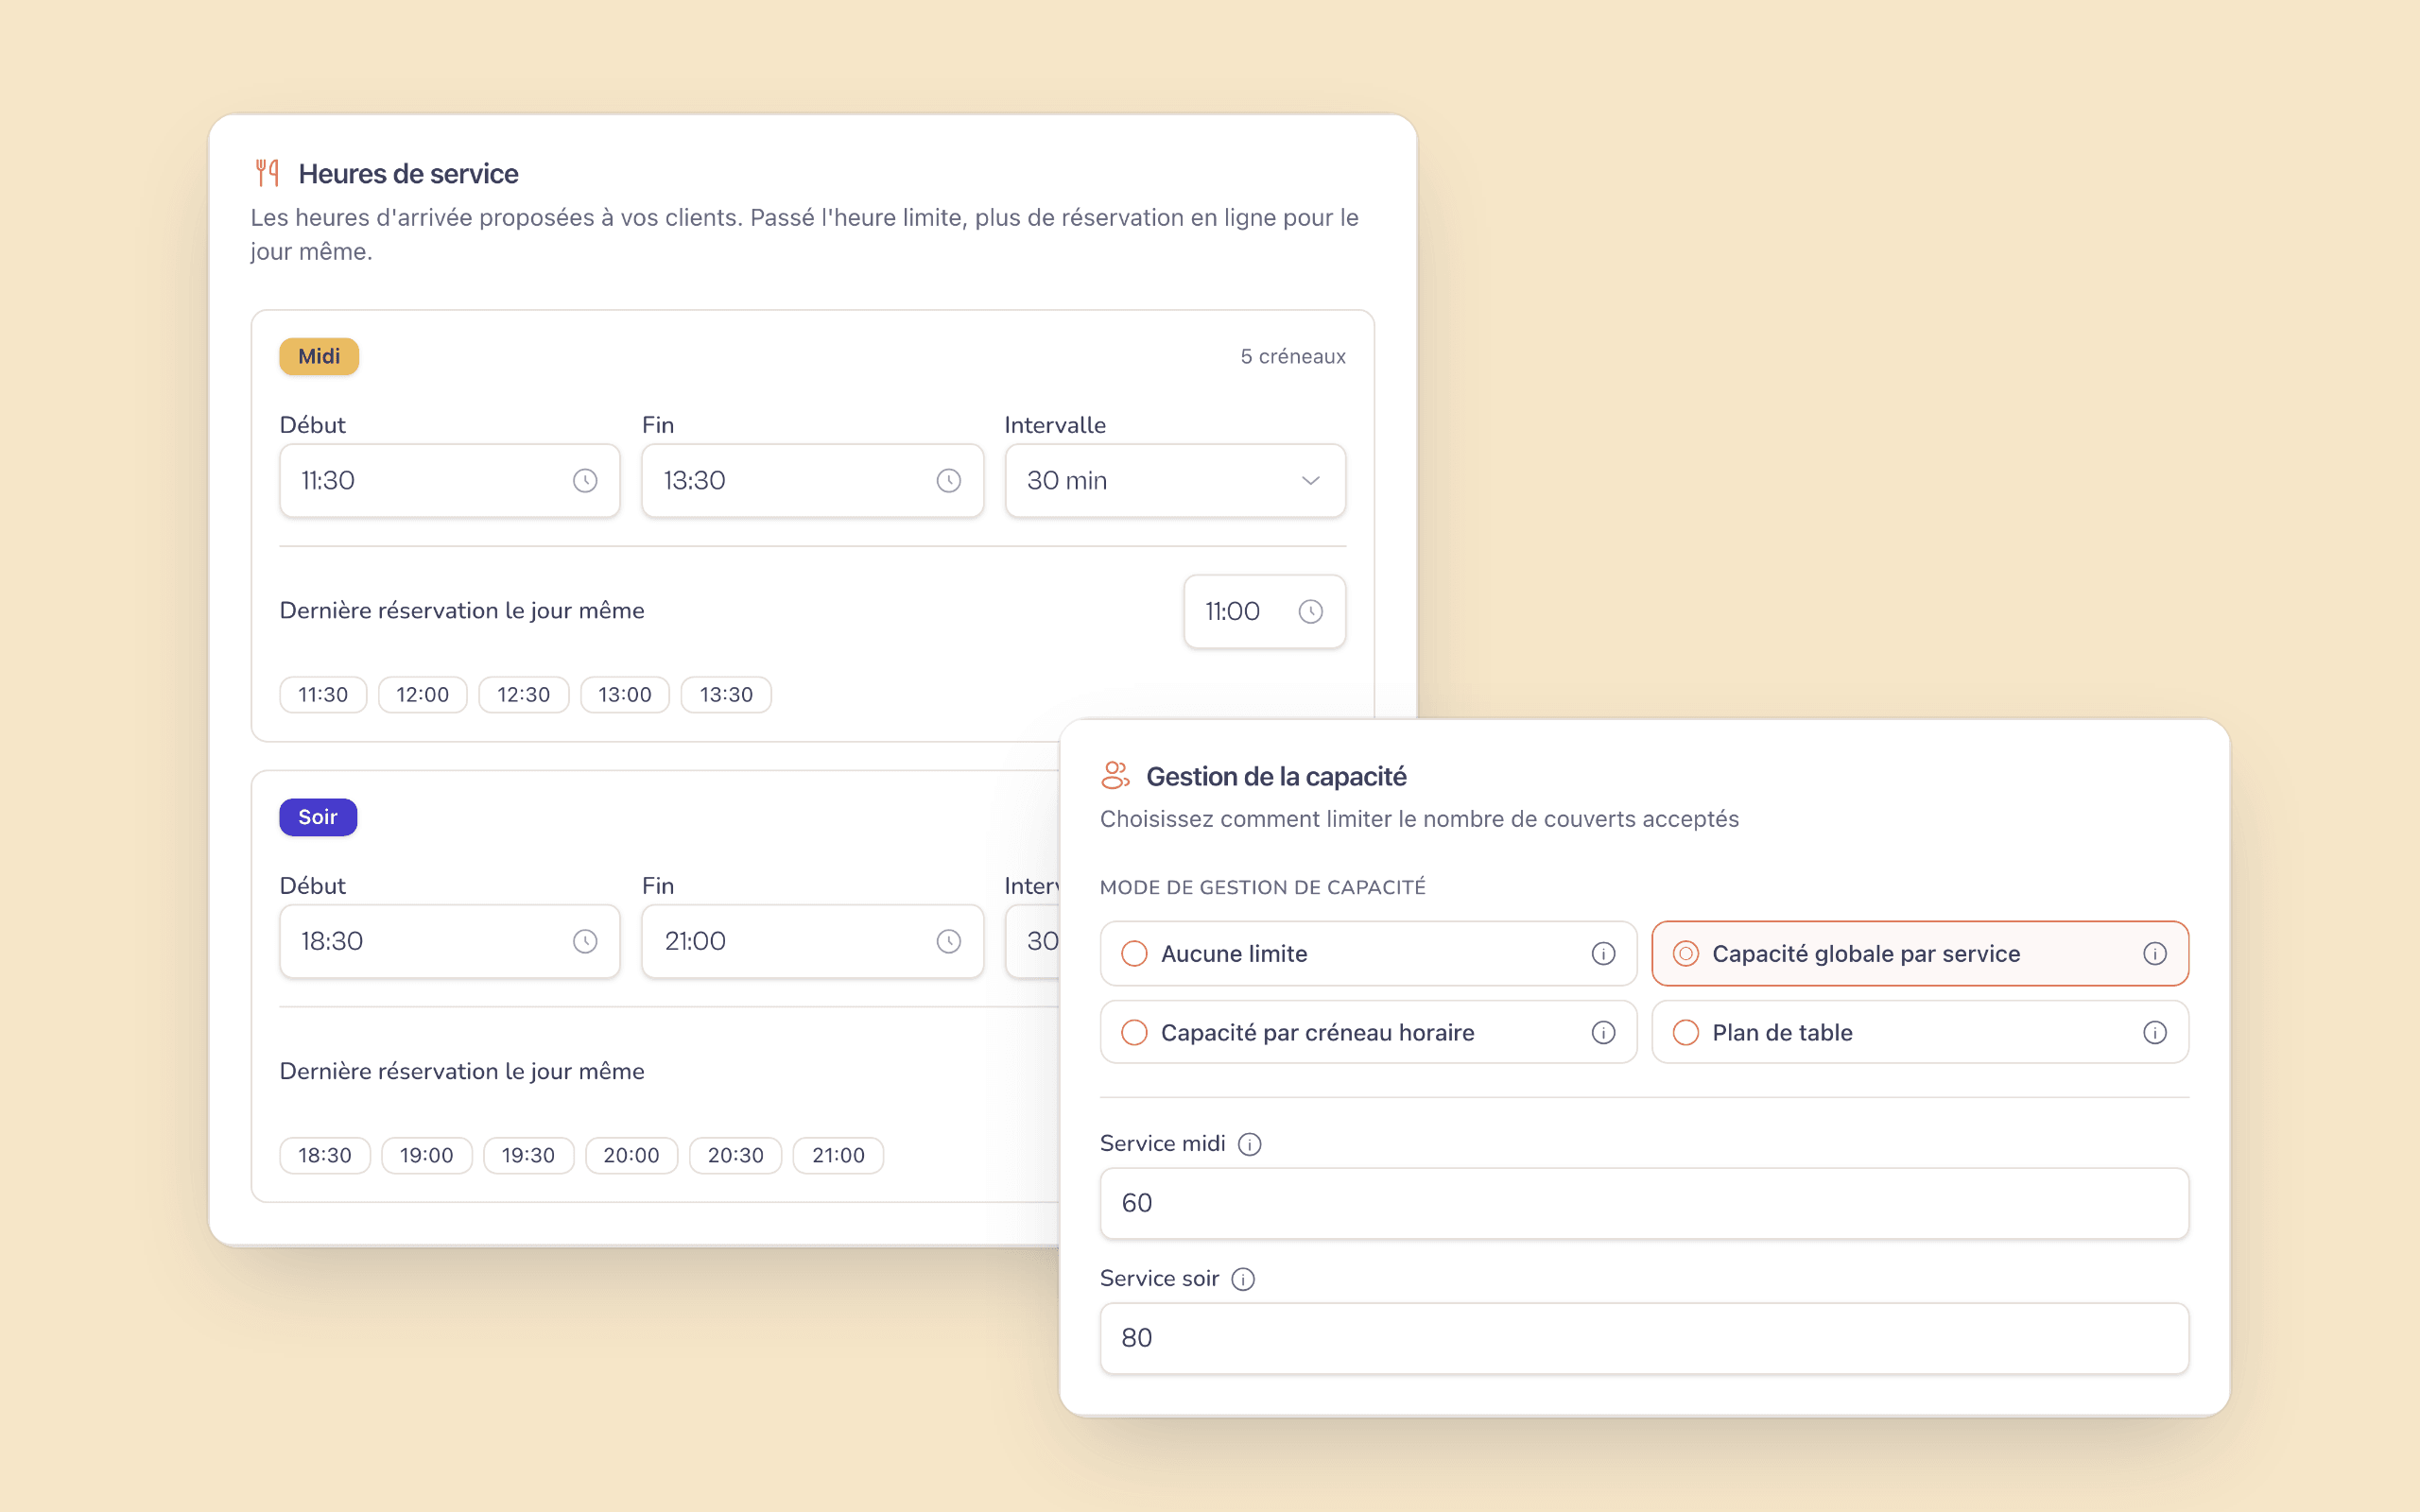Open the partially hidden Soir Intervalle dropdown
The height and width of the screenshot is (1512, 2420).
click(1032, 941)
